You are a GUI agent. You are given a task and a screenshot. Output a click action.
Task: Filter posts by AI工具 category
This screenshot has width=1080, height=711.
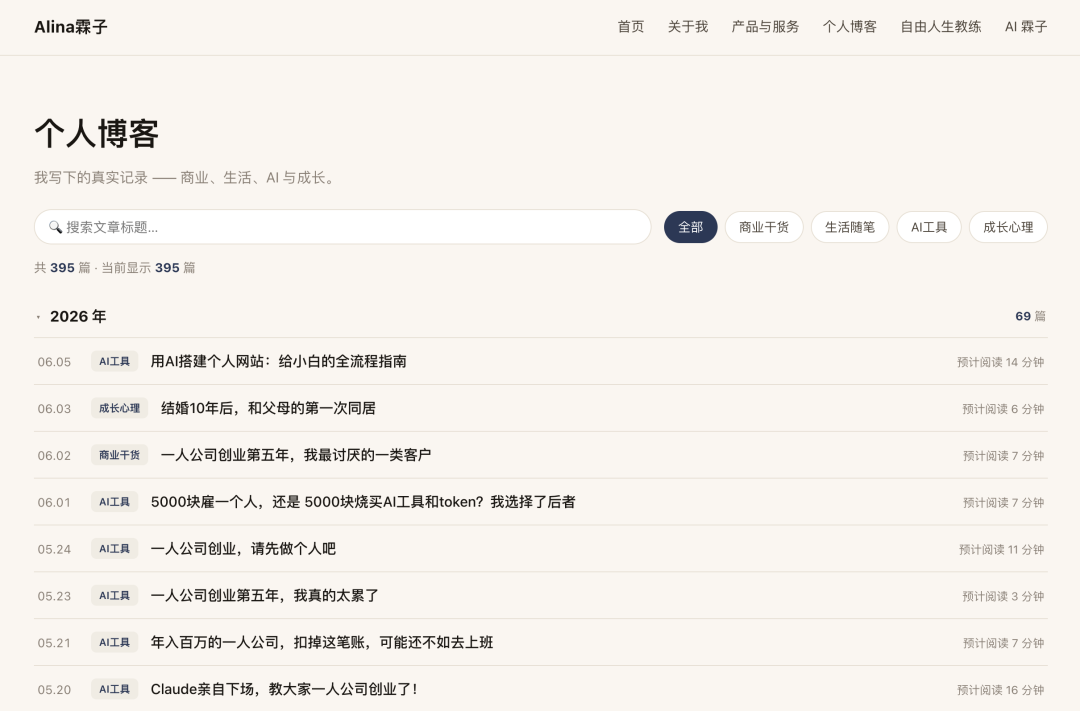click(928, 227)
